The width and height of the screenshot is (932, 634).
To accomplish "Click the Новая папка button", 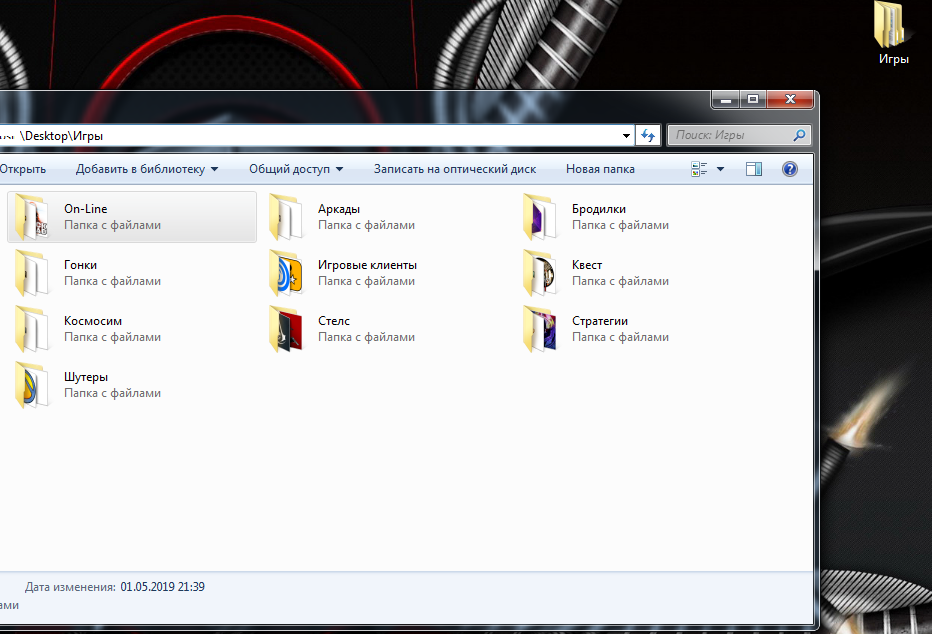I will click(x=600, y=169).
